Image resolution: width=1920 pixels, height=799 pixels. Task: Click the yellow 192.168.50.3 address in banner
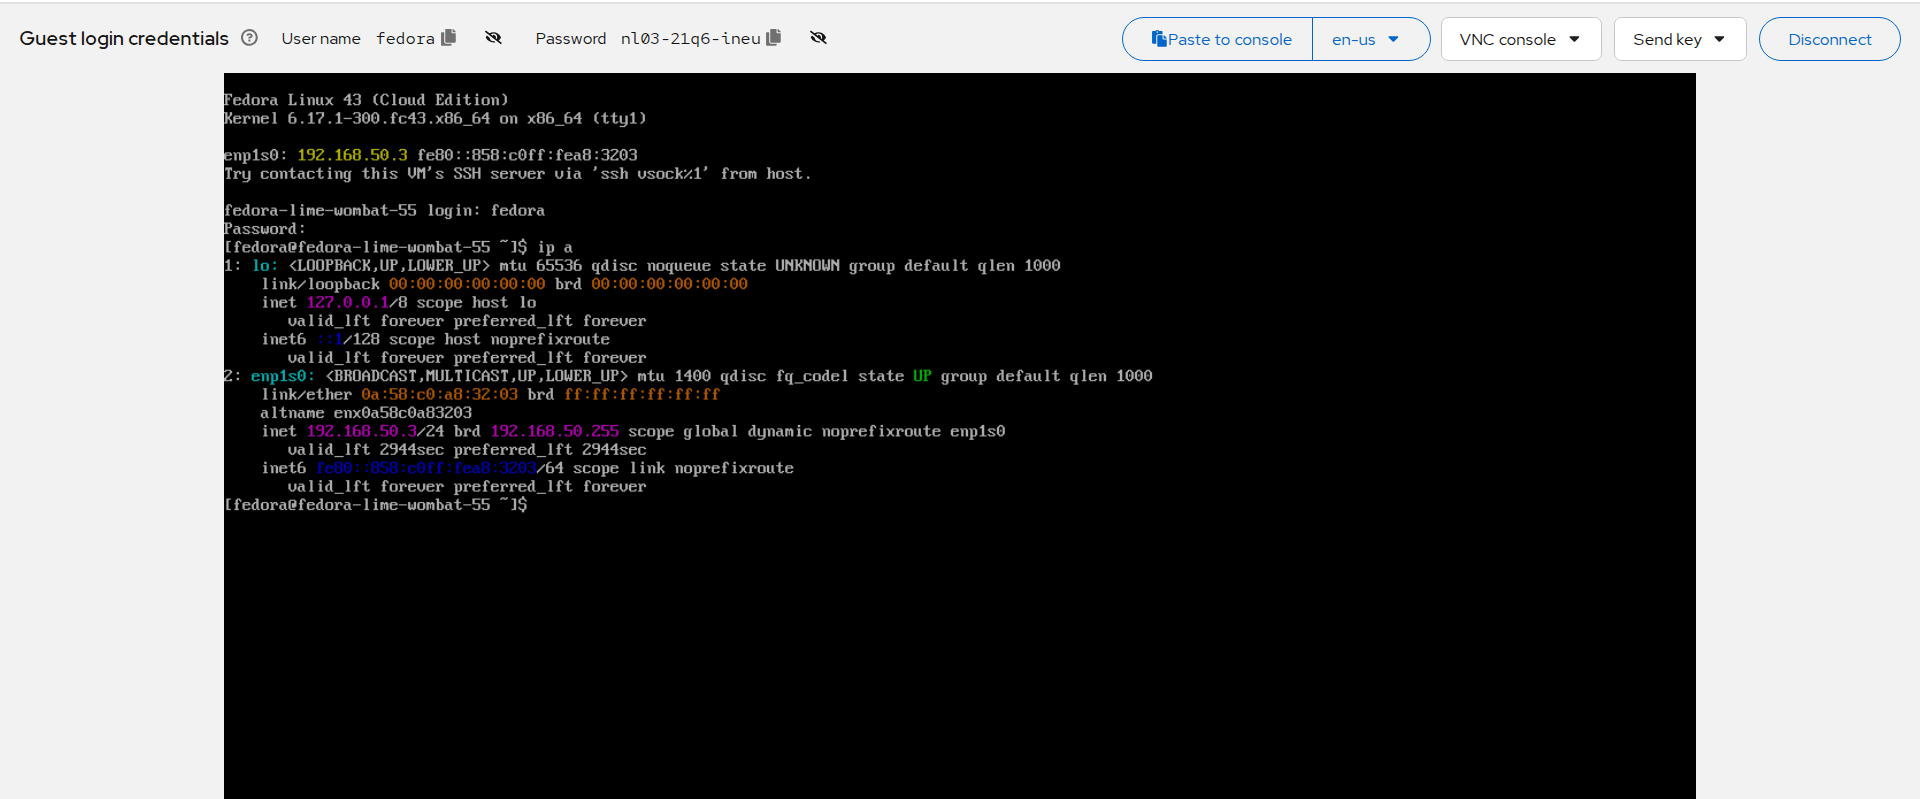click(x=352, y=155)
